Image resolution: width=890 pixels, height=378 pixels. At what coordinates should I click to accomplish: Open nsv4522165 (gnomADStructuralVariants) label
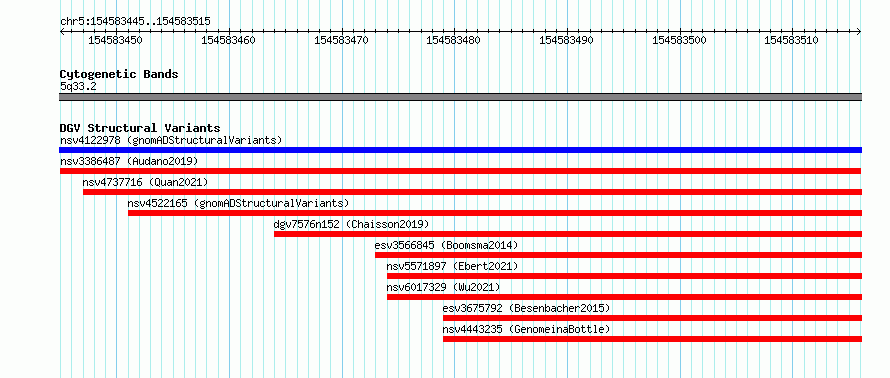pyautogui.click(x=238, y=203)
